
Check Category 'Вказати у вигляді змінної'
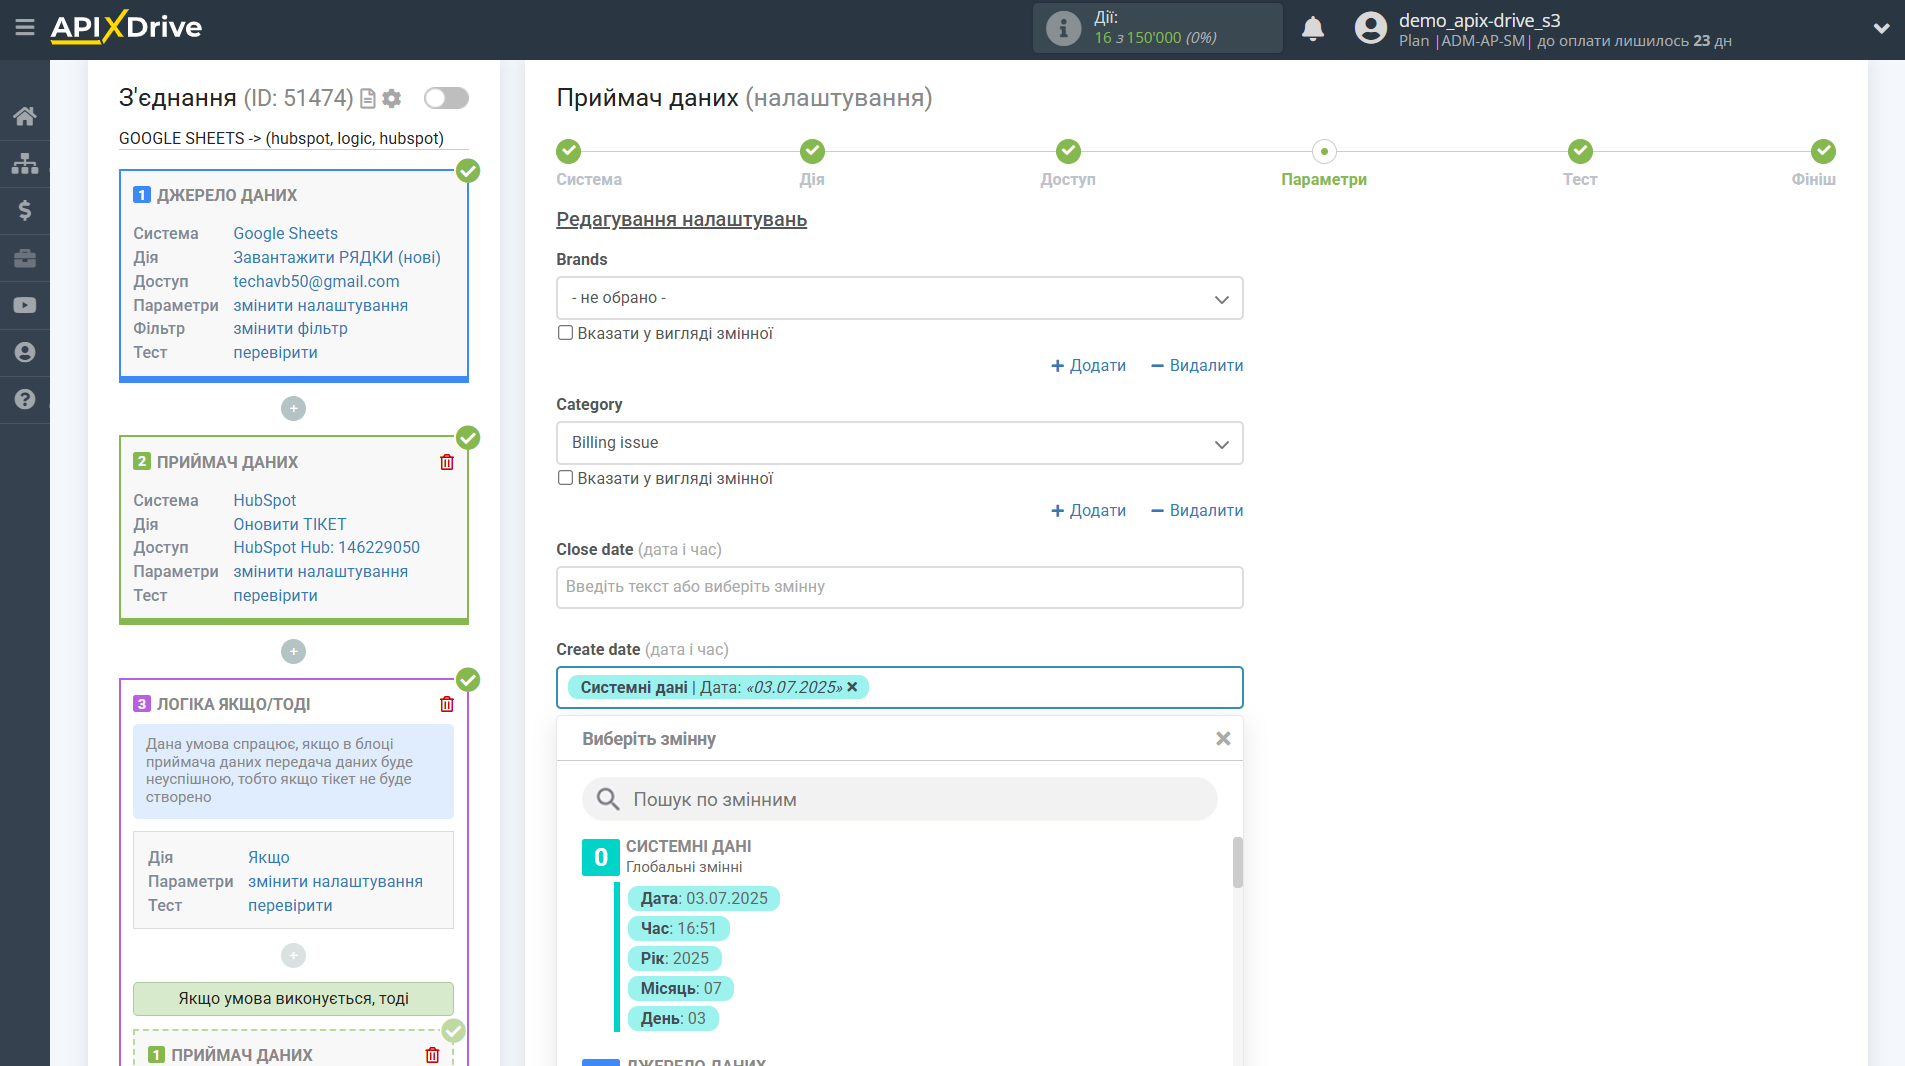pos(565,478)
